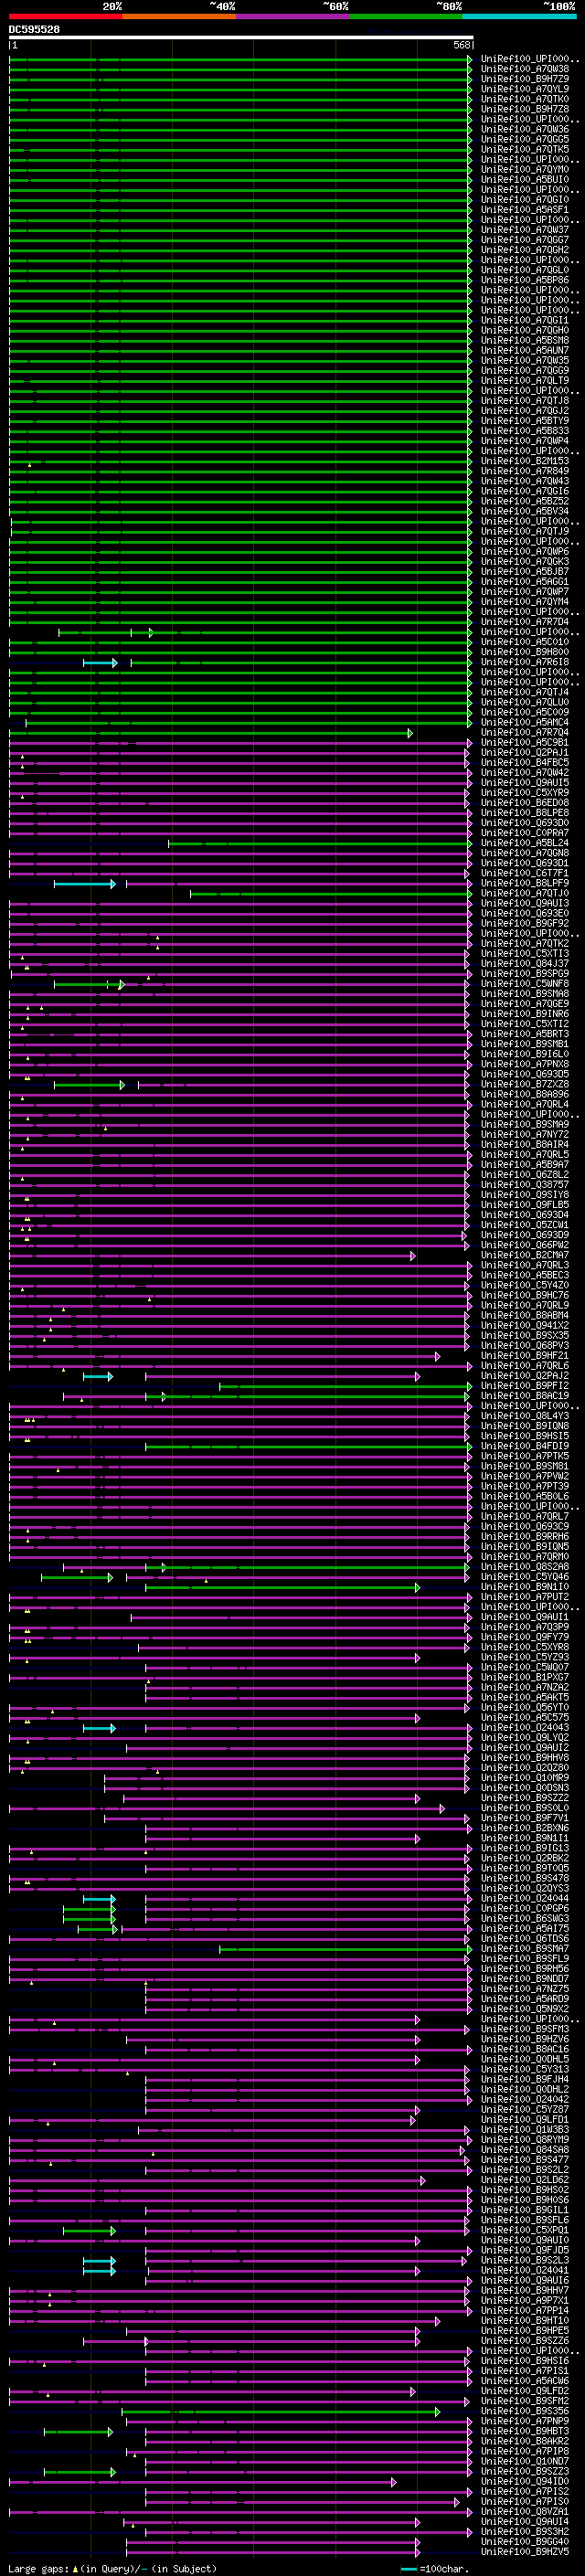The image size is (585, 2576).
Task: Select hit label UniRef100_A7QGK3
Action: (525, 561)
